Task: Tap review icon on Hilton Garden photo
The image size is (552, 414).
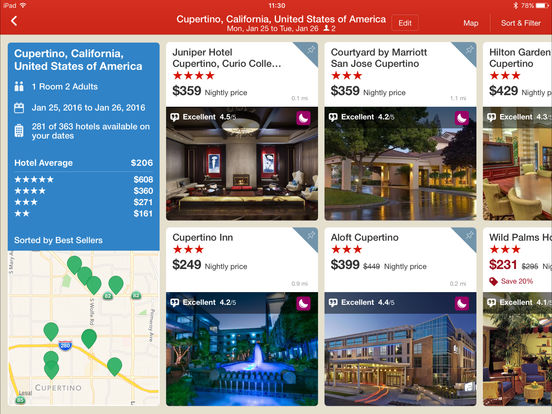Action: pyautogui.click(x=491, y=117)
